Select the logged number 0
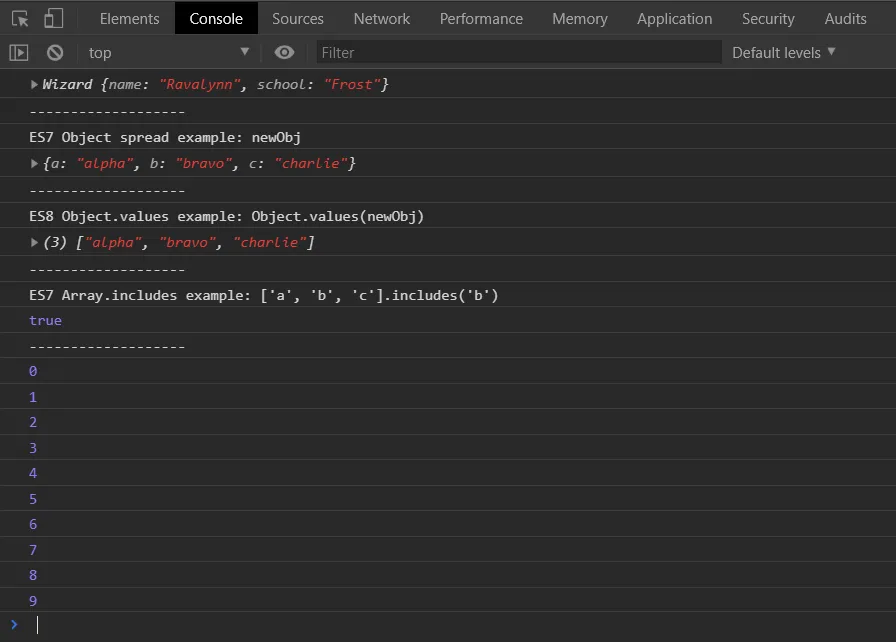Image resolution: width=896 pixels, height=642 pixels. click(x=33, y=371)
